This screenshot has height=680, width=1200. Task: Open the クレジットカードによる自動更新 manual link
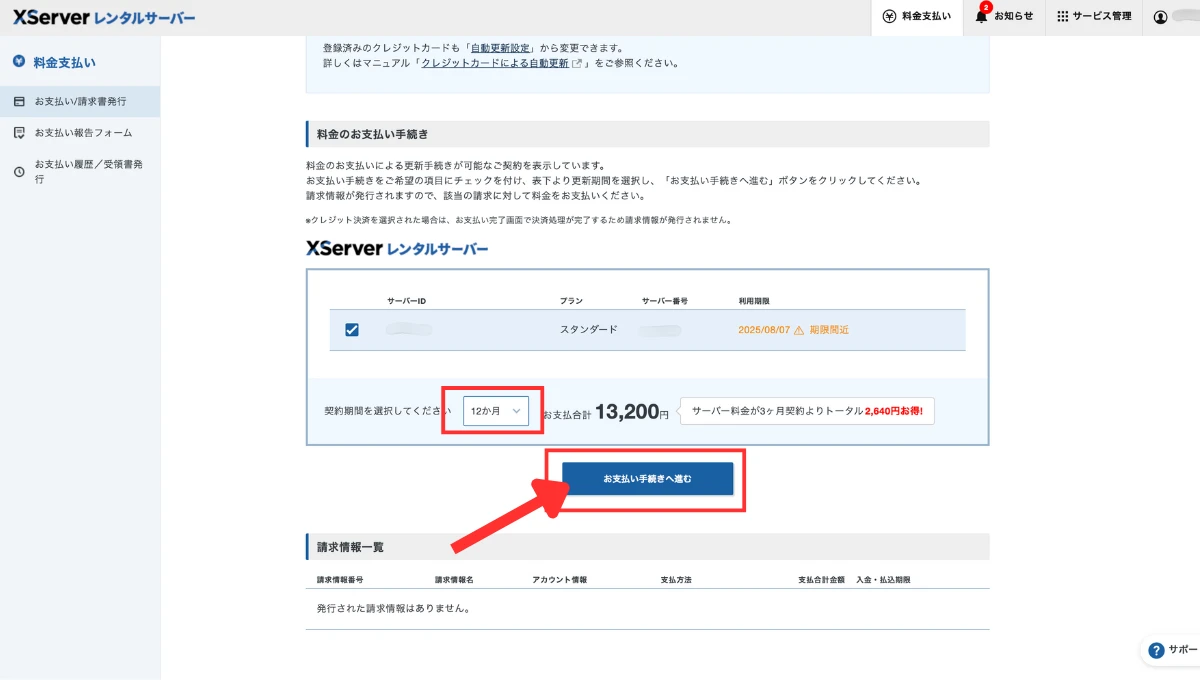[x=495, y=63]
